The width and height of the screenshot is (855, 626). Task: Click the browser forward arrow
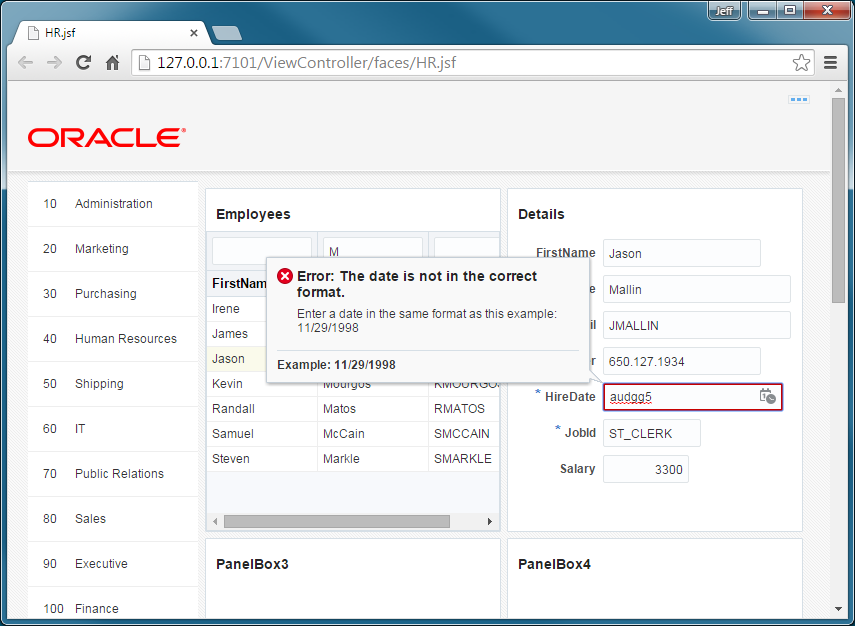coord(55,63)
